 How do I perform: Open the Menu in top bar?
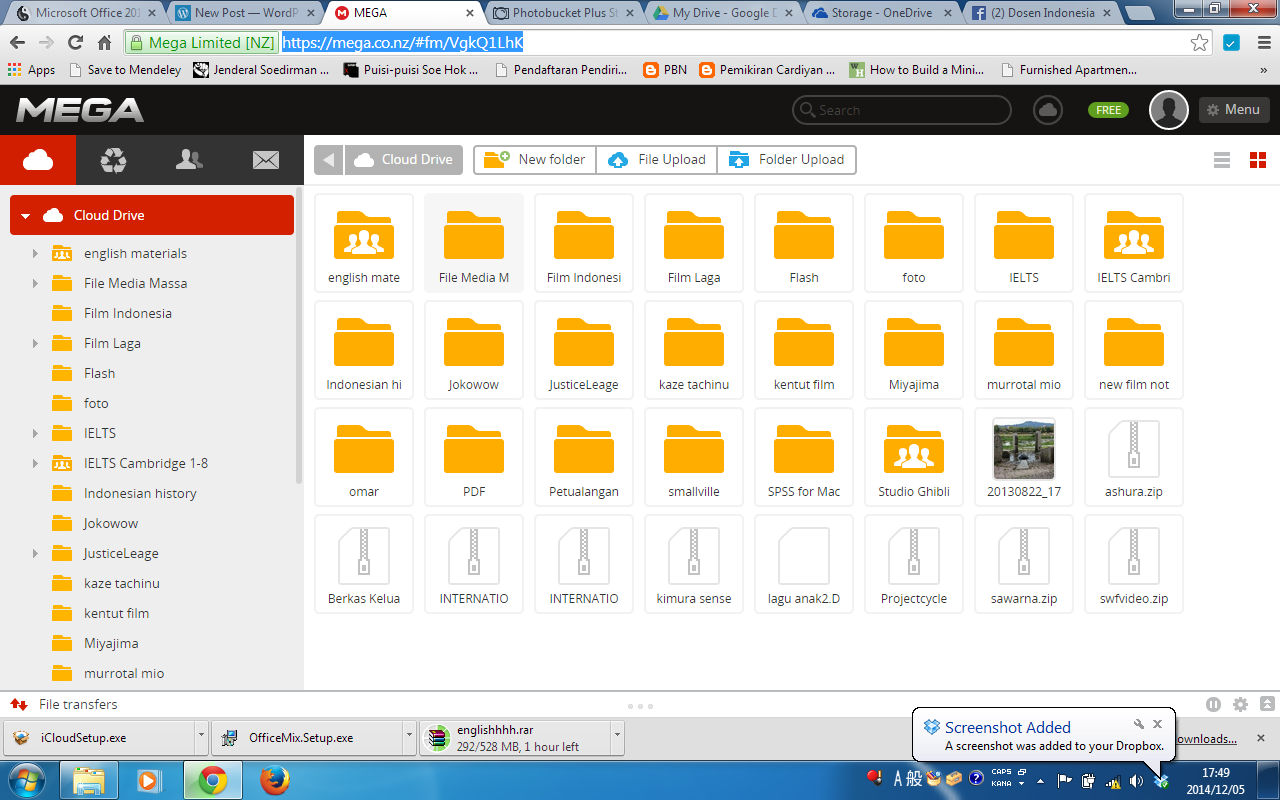pyautogui.click(x=1234, y=110)
